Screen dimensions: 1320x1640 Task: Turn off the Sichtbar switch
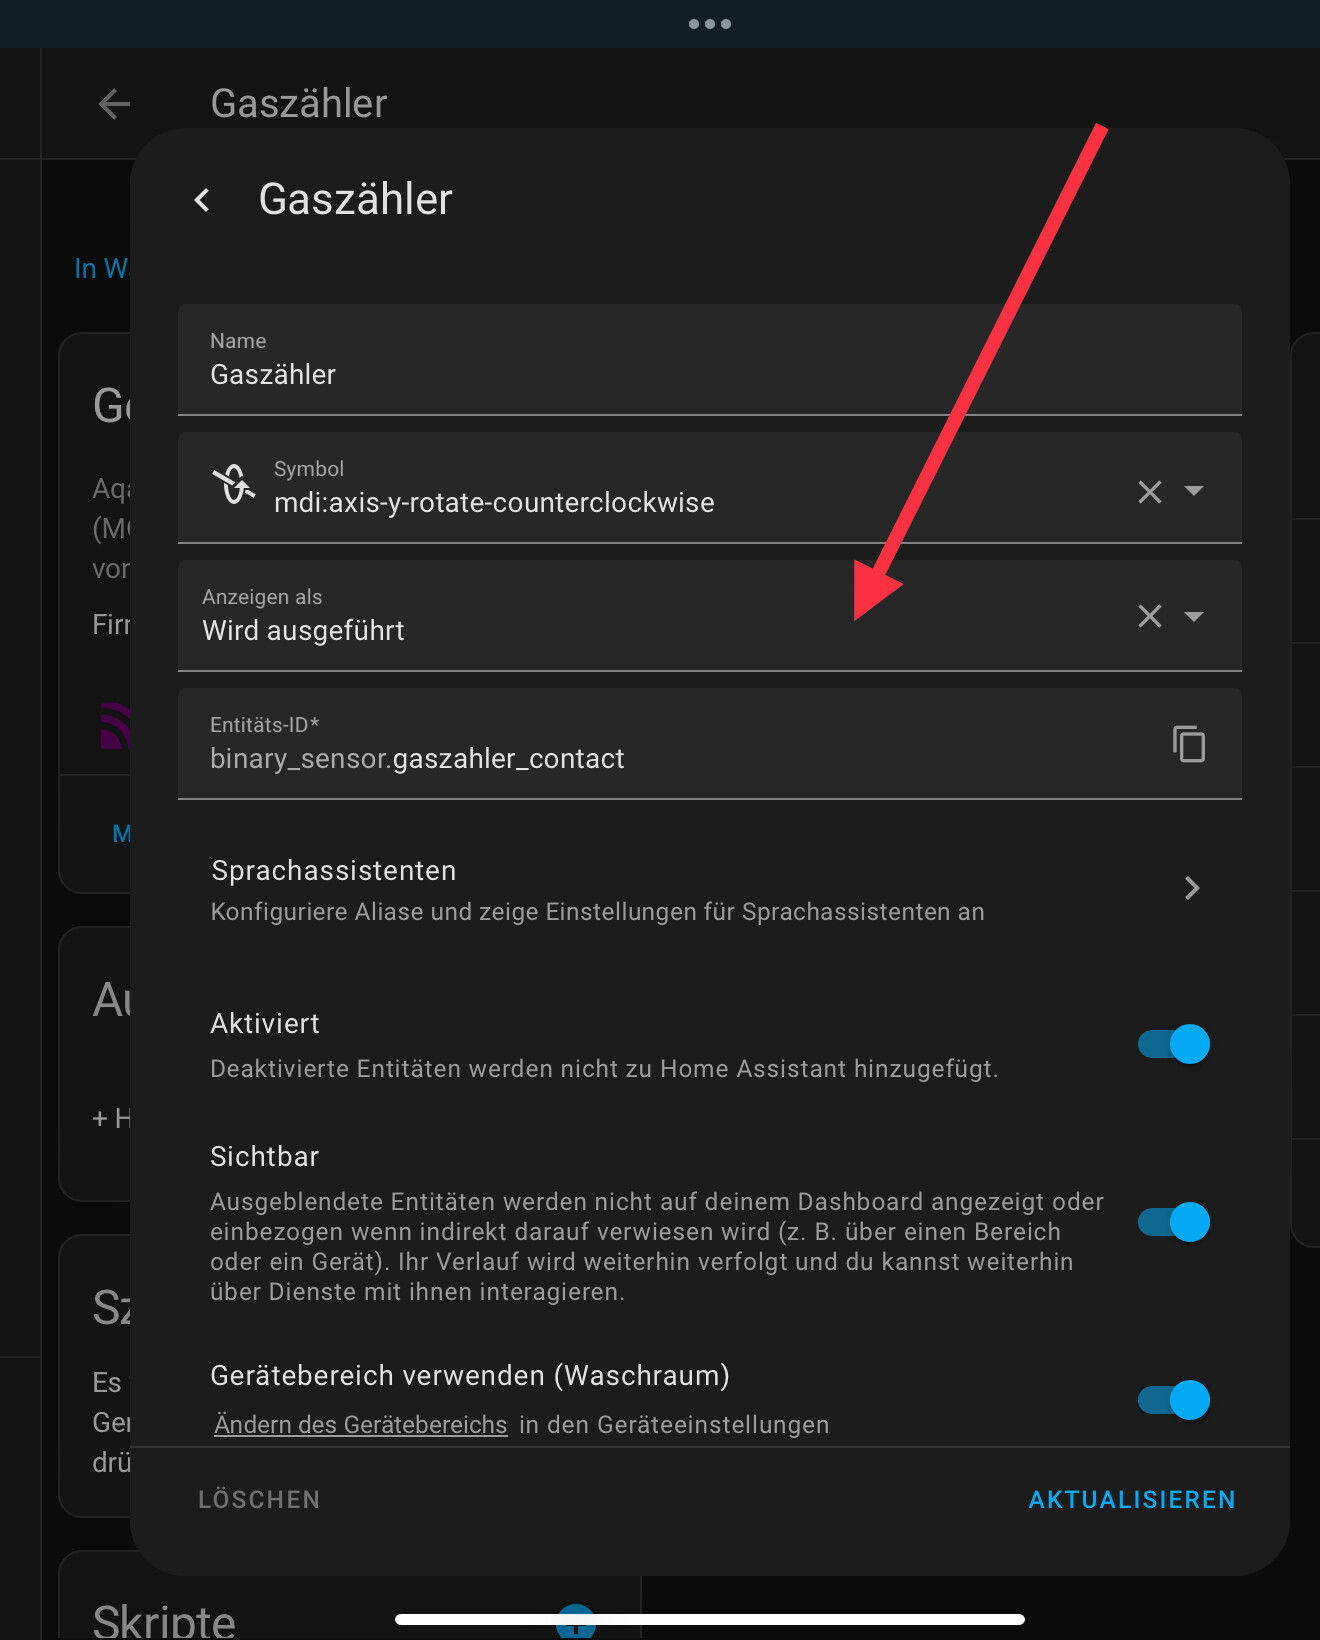click(x=1174, y=1222)
